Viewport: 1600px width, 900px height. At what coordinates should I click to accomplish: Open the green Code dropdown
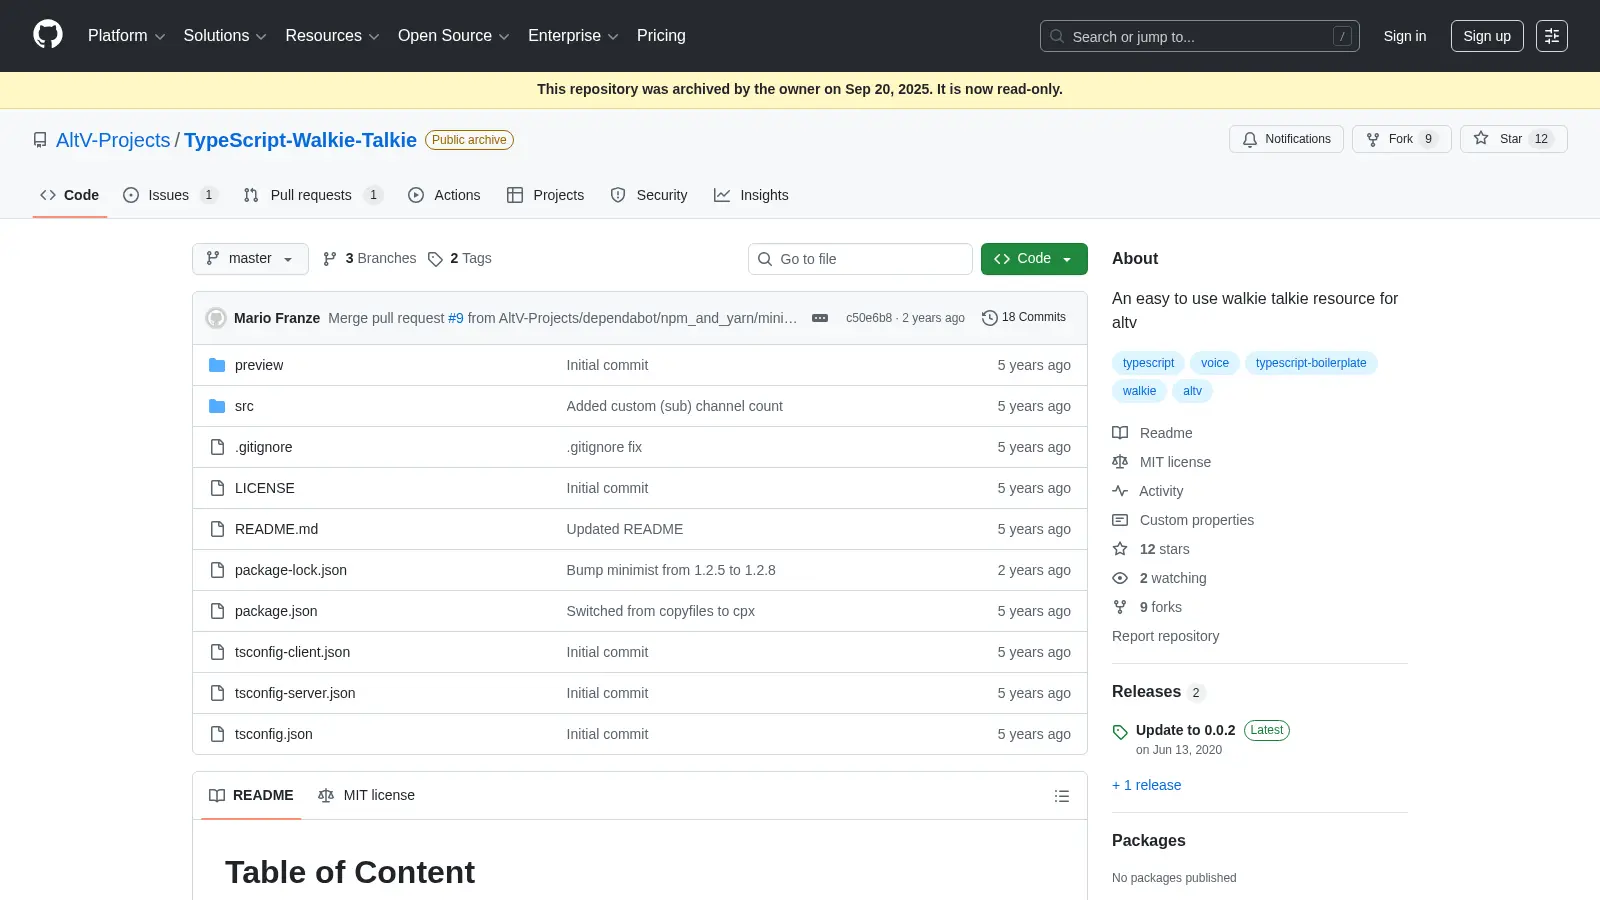(1034, 258)
